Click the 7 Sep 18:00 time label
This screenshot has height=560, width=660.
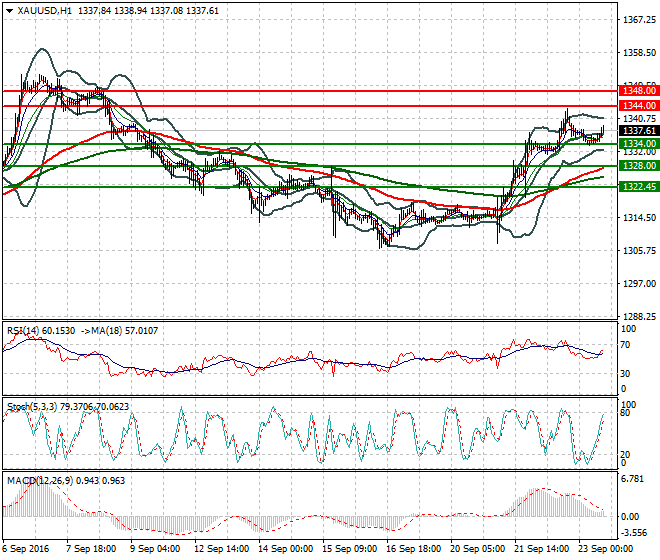click(91, 549)
